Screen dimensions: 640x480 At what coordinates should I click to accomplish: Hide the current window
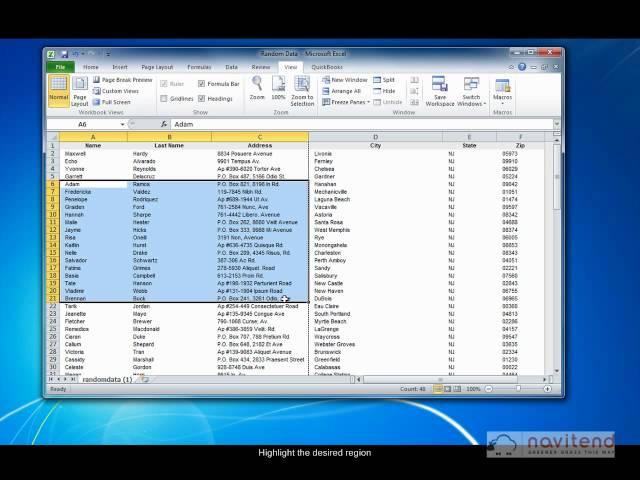[x=384, y=91]
